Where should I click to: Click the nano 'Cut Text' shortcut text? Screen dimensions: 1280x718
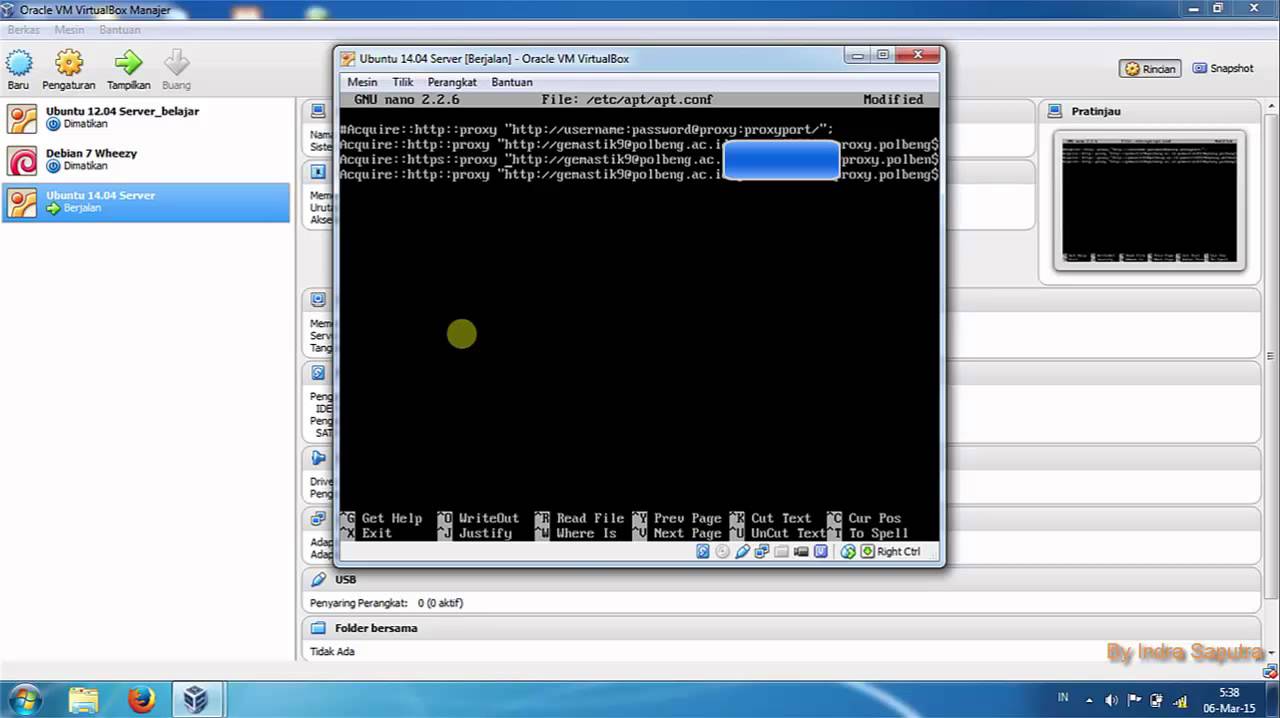[781, 518]
